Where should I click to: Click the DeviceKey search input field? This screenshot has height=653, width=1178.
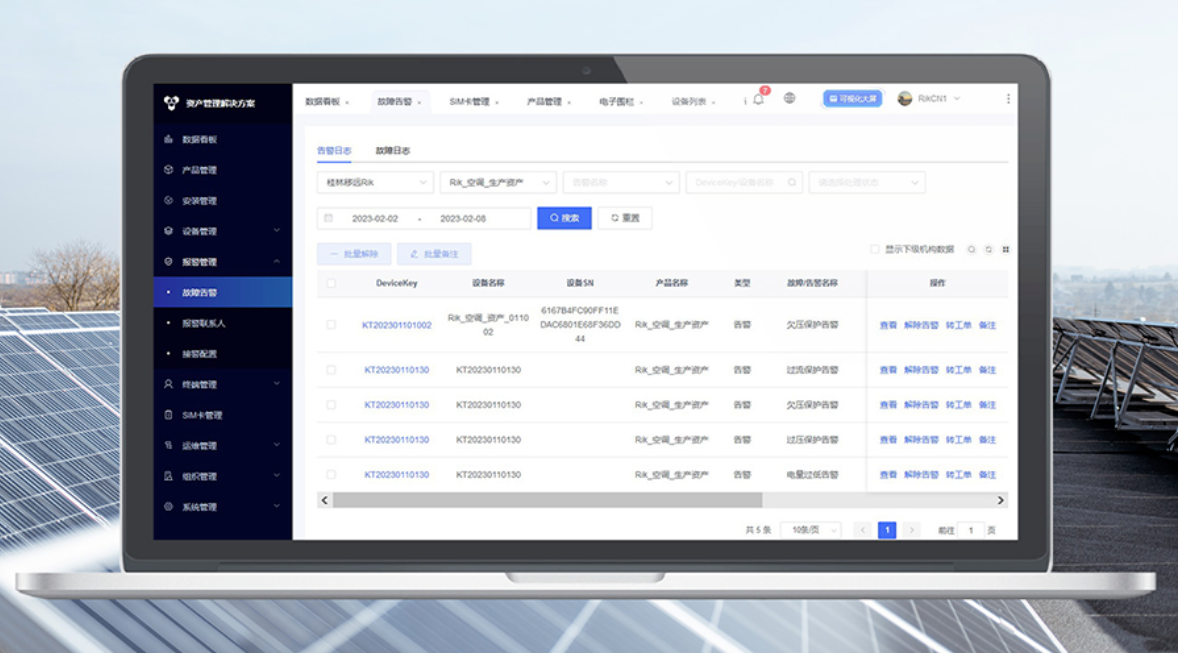[x=745, y=183]
